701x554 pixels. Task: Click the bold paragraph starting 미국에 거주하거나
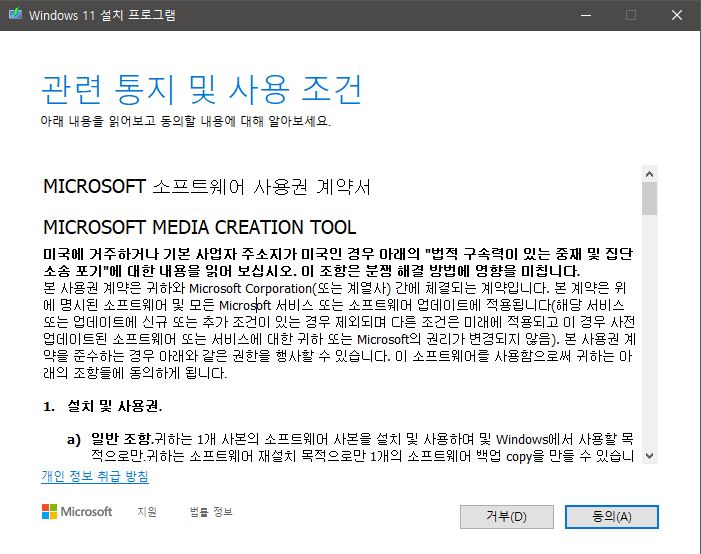point(338,262)
